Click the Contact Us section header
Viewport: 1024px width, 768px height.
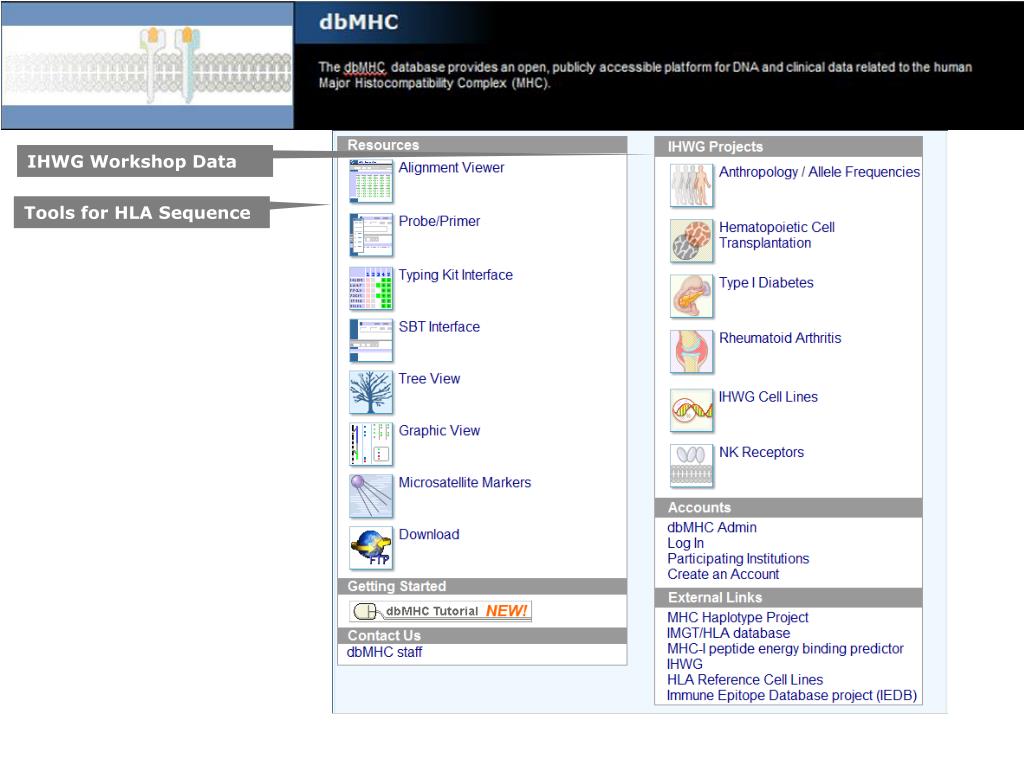(x=483, y=635)
